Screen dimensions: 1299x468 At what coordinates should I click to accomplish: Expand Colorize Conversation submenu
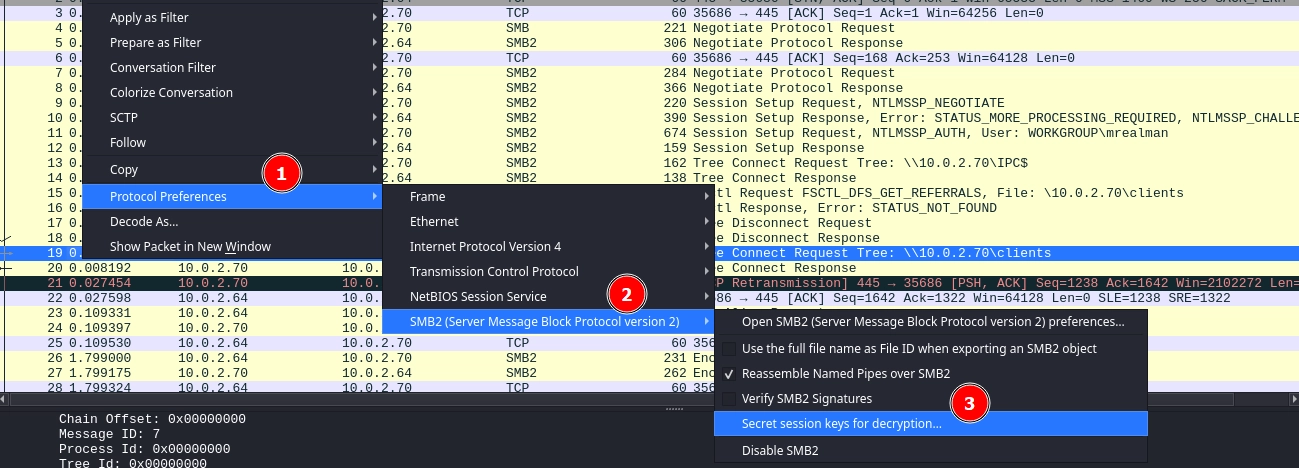171,93
